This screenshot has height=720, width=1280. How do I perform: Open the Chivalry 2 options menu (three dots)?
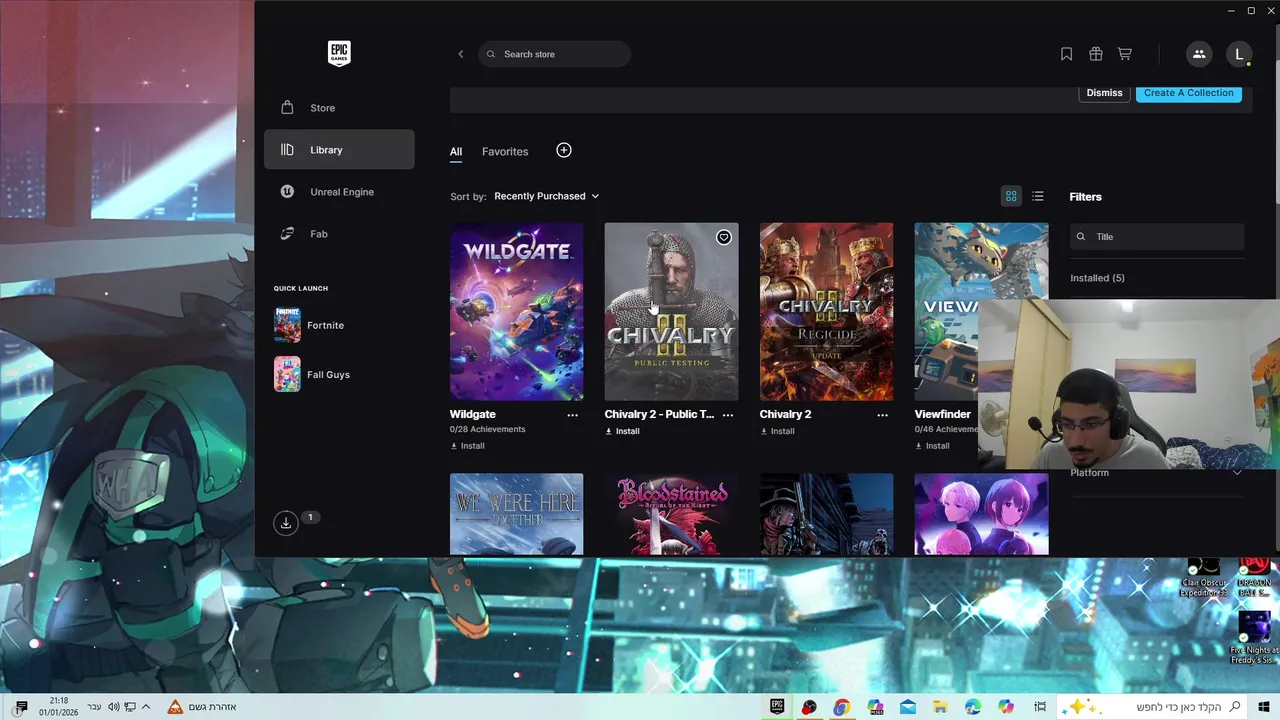pyautogui.click(x=883, y=415)
